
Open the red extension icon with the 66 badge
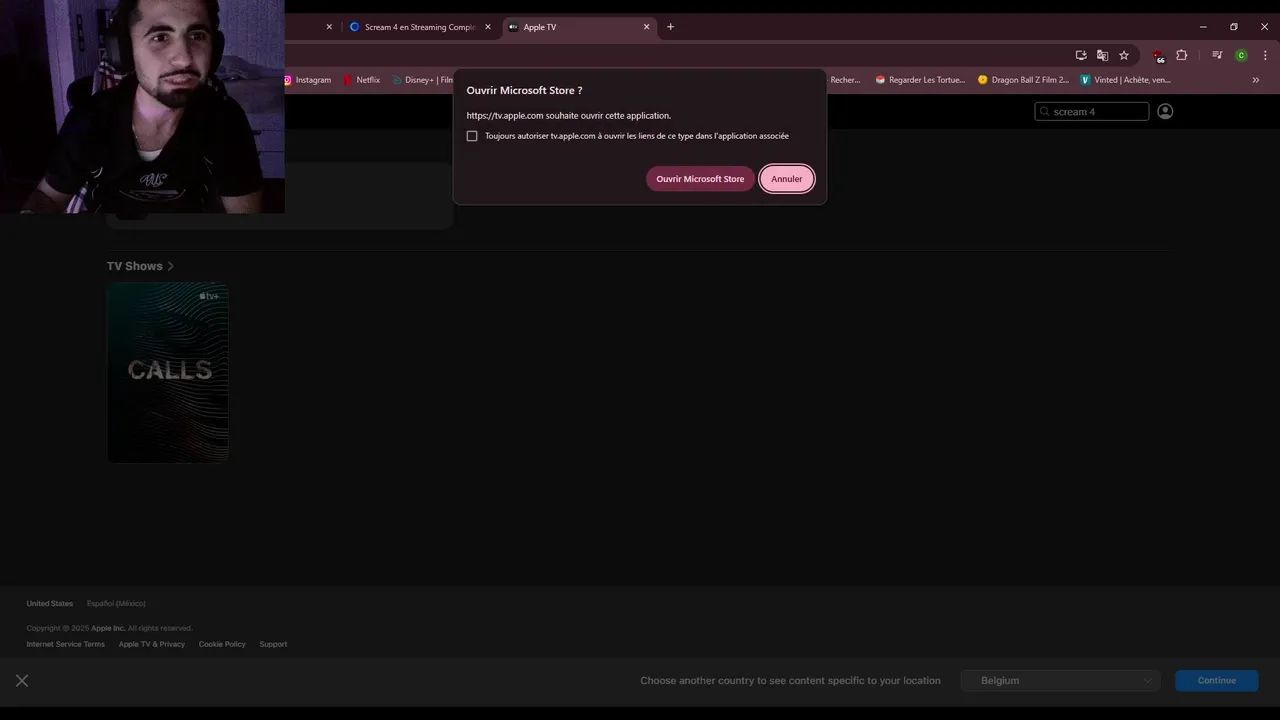click(1158, 56)
